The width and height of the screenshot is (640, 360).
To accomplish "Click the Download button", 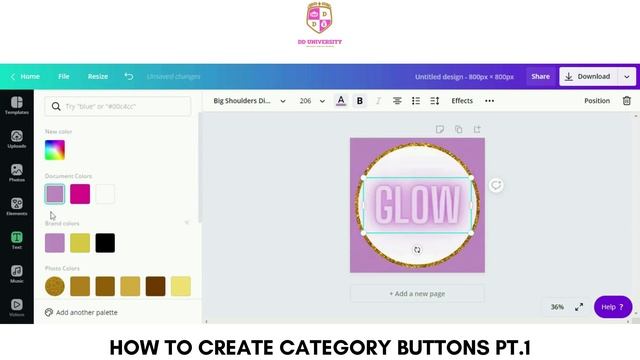I will 588,77.
